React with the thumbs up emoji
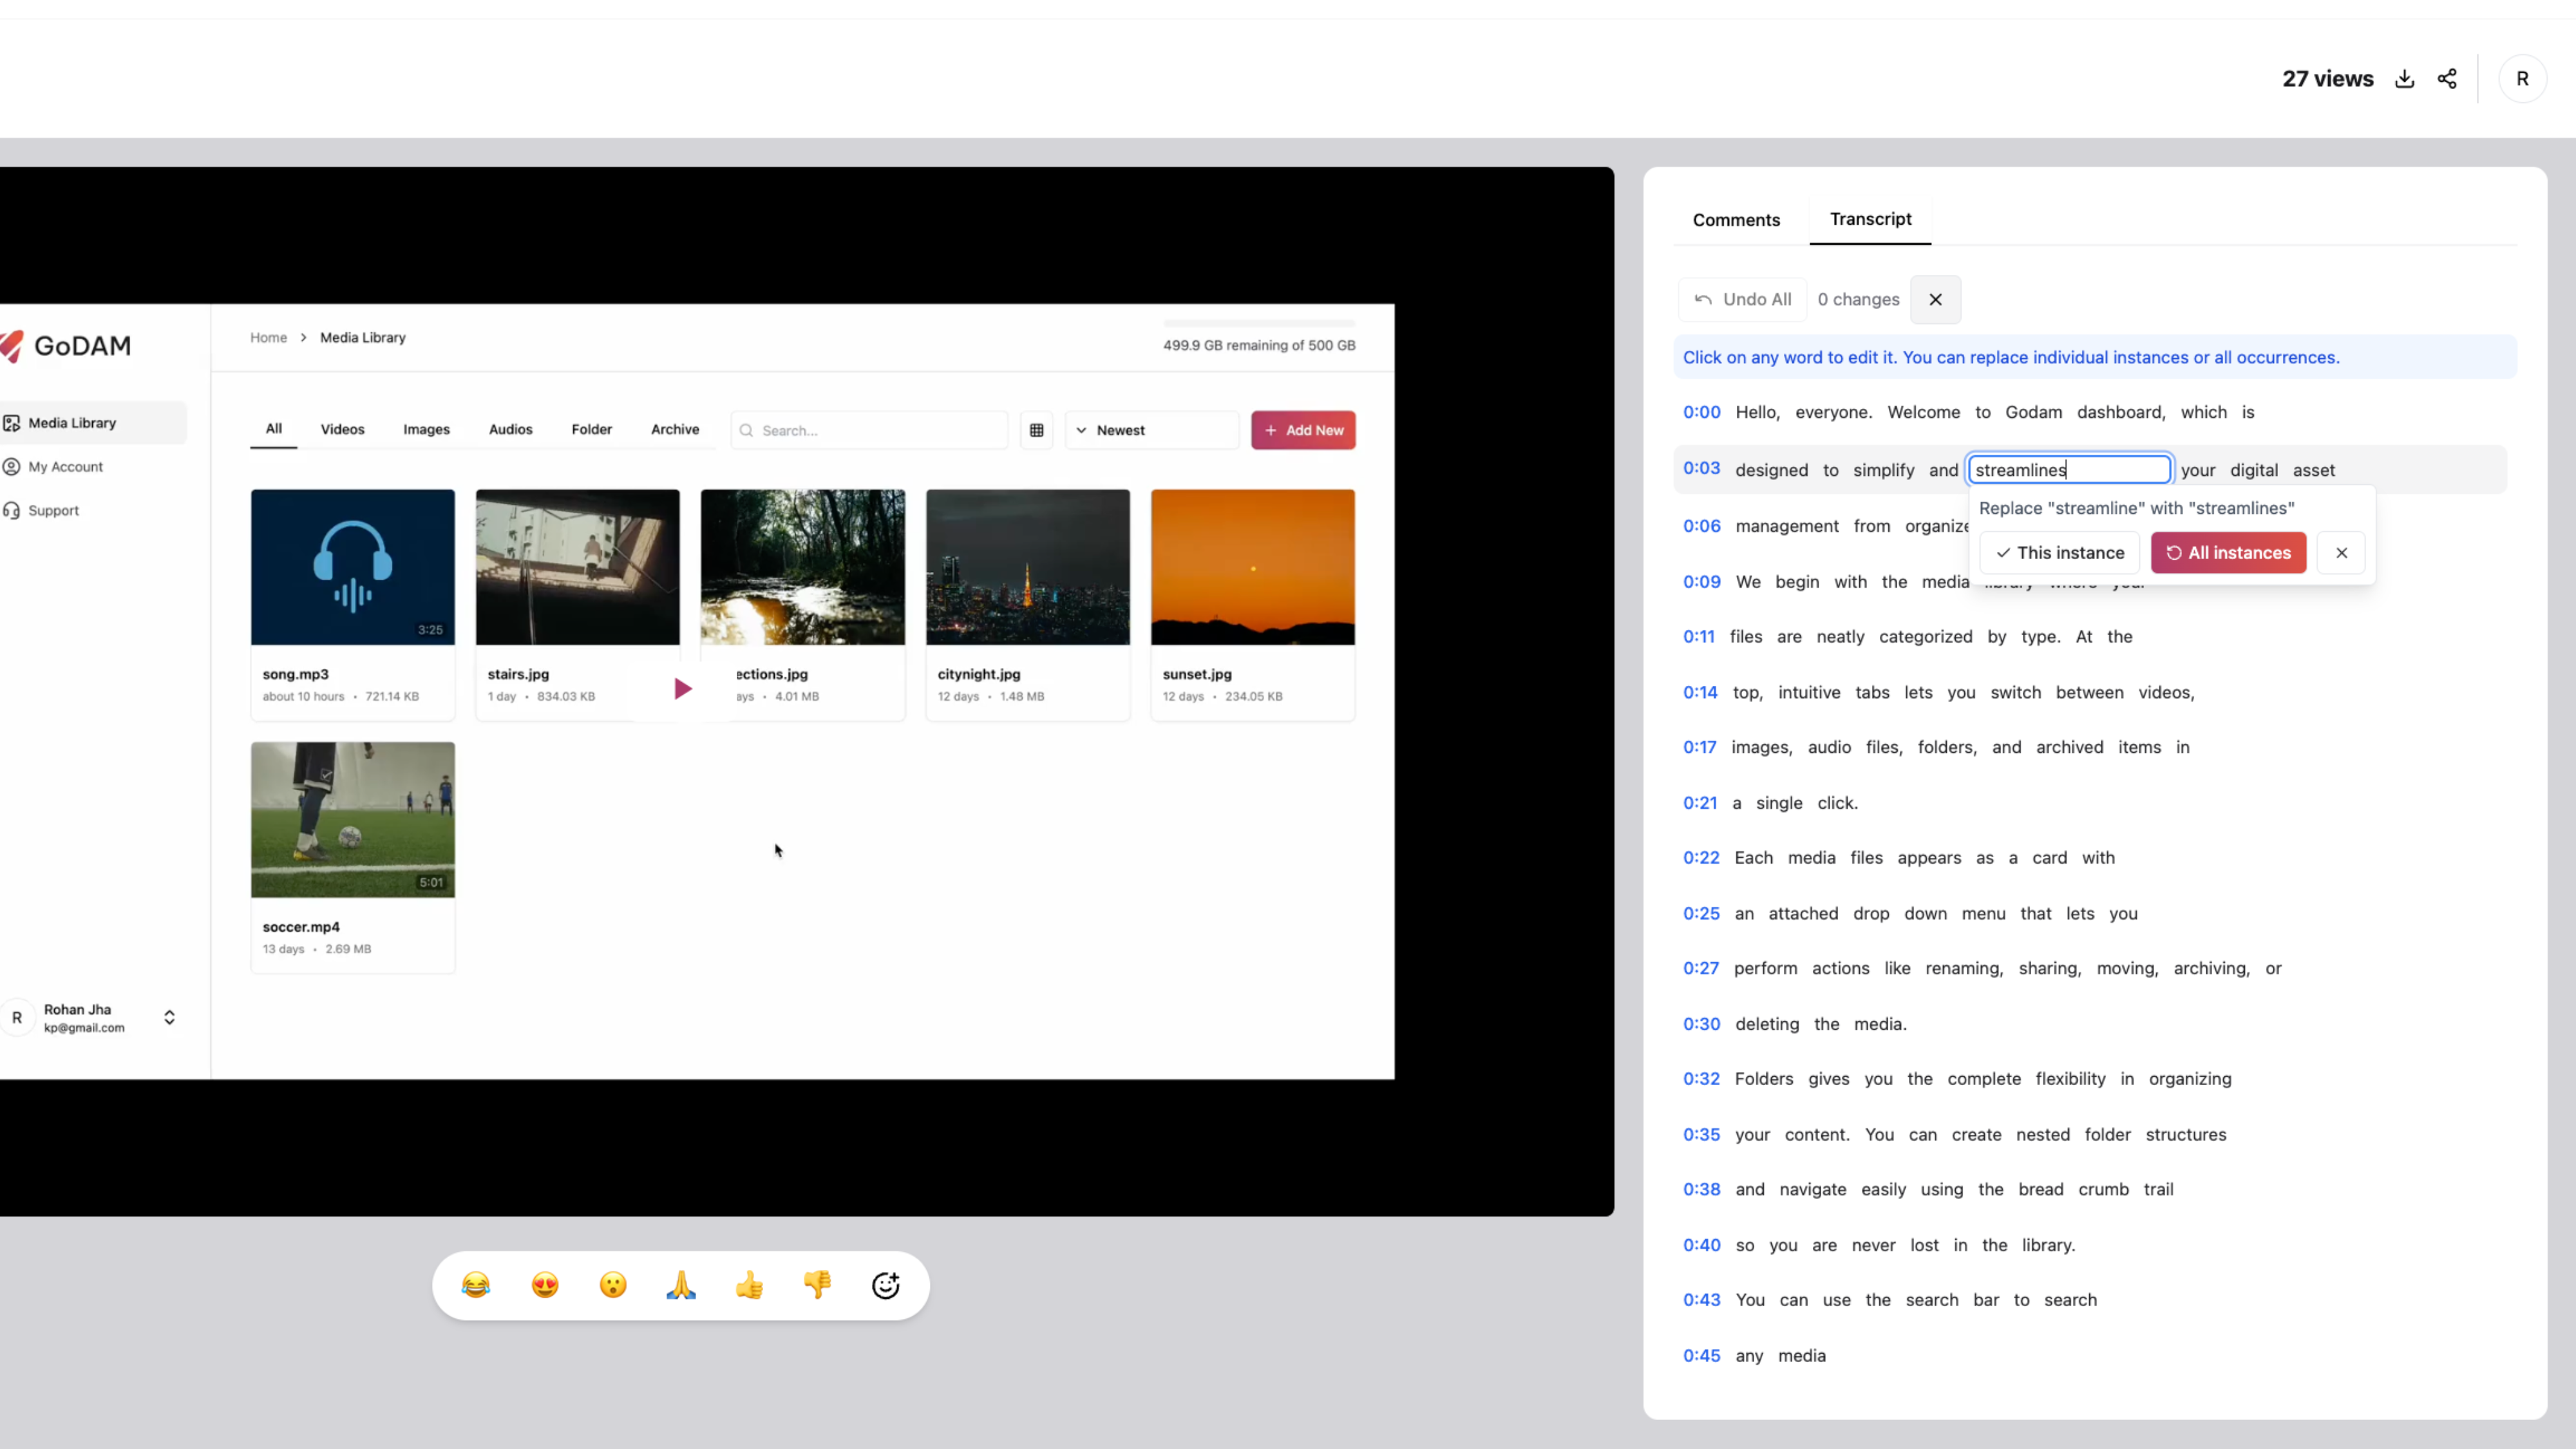This screenshot has height=1449, width=2576. (x=749, y=1285)
